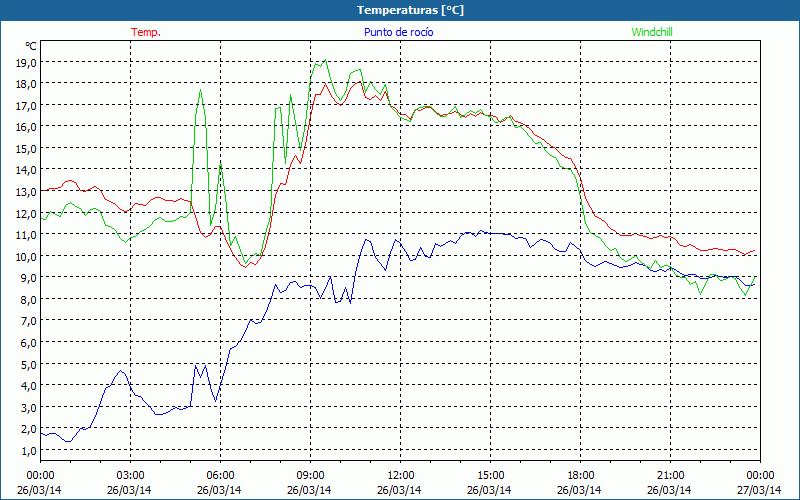Click the green Windchill legend label
Image resolution: width=800 pixels, height=500 pixels.
click(x=652, y=32)
